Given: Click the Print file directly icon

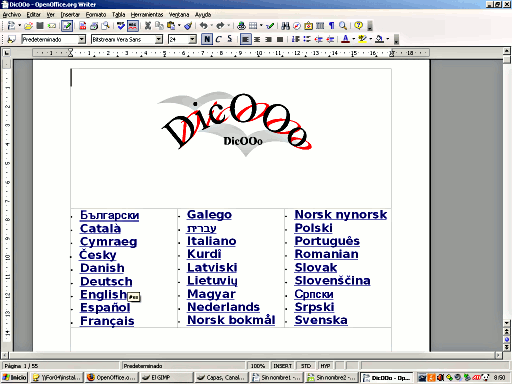Looking at the screenshot, I should pos(94,26).
